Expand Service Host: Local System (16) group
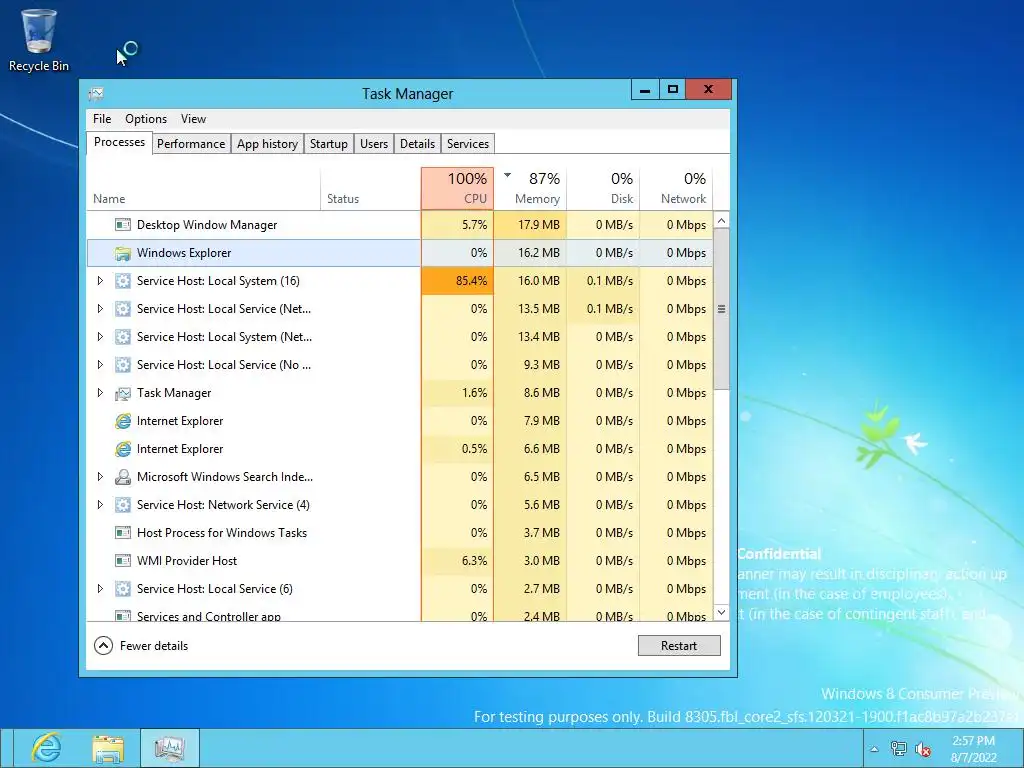1024x768 pixels. [100, 281]
